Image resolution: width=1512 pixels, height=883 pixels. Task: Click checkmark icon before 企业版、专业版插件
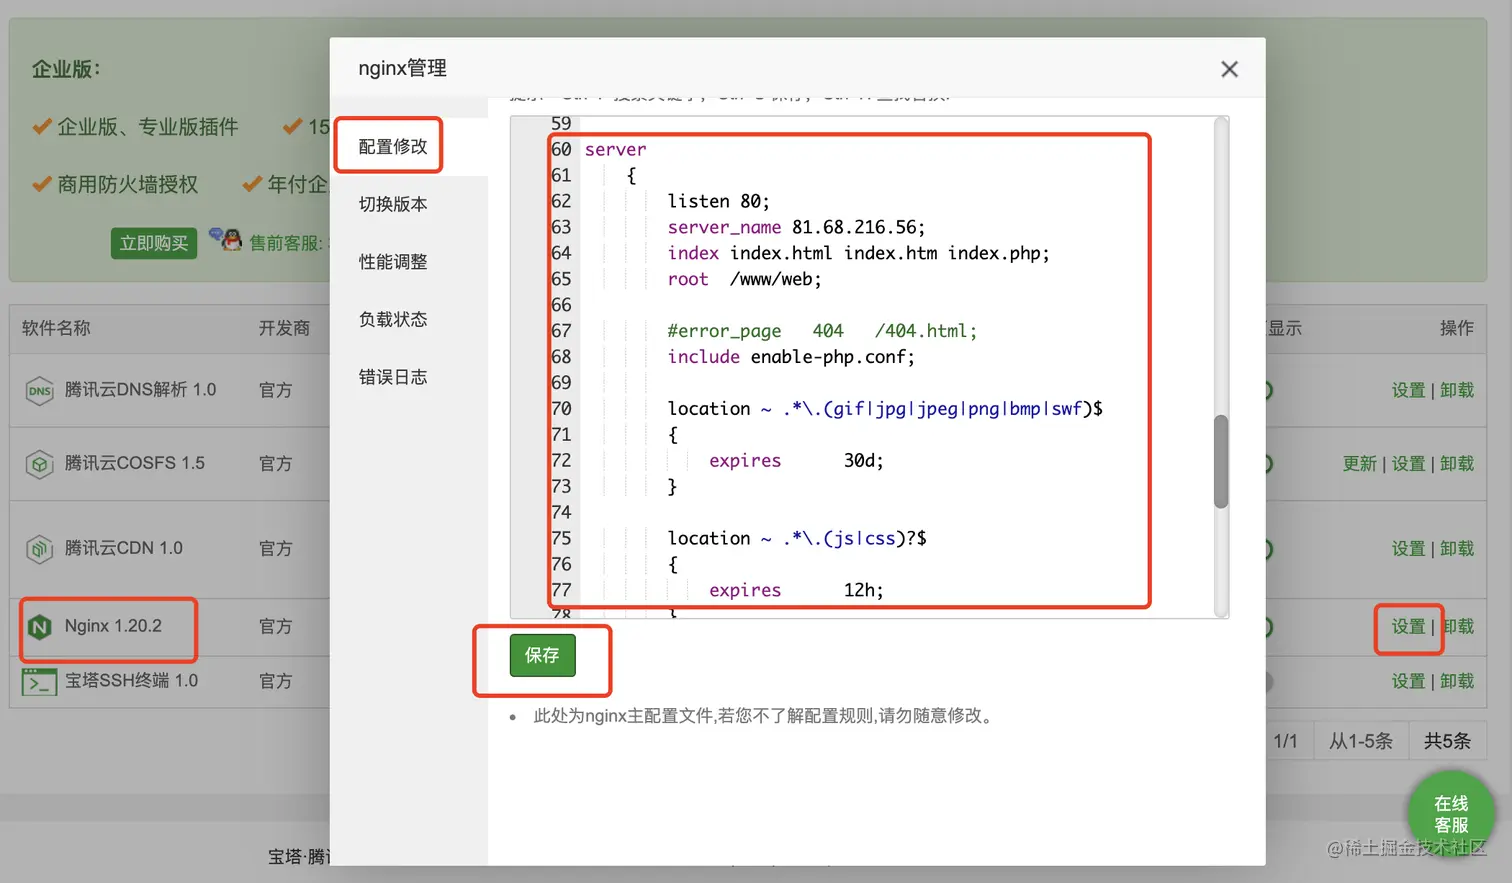(42, 127)
